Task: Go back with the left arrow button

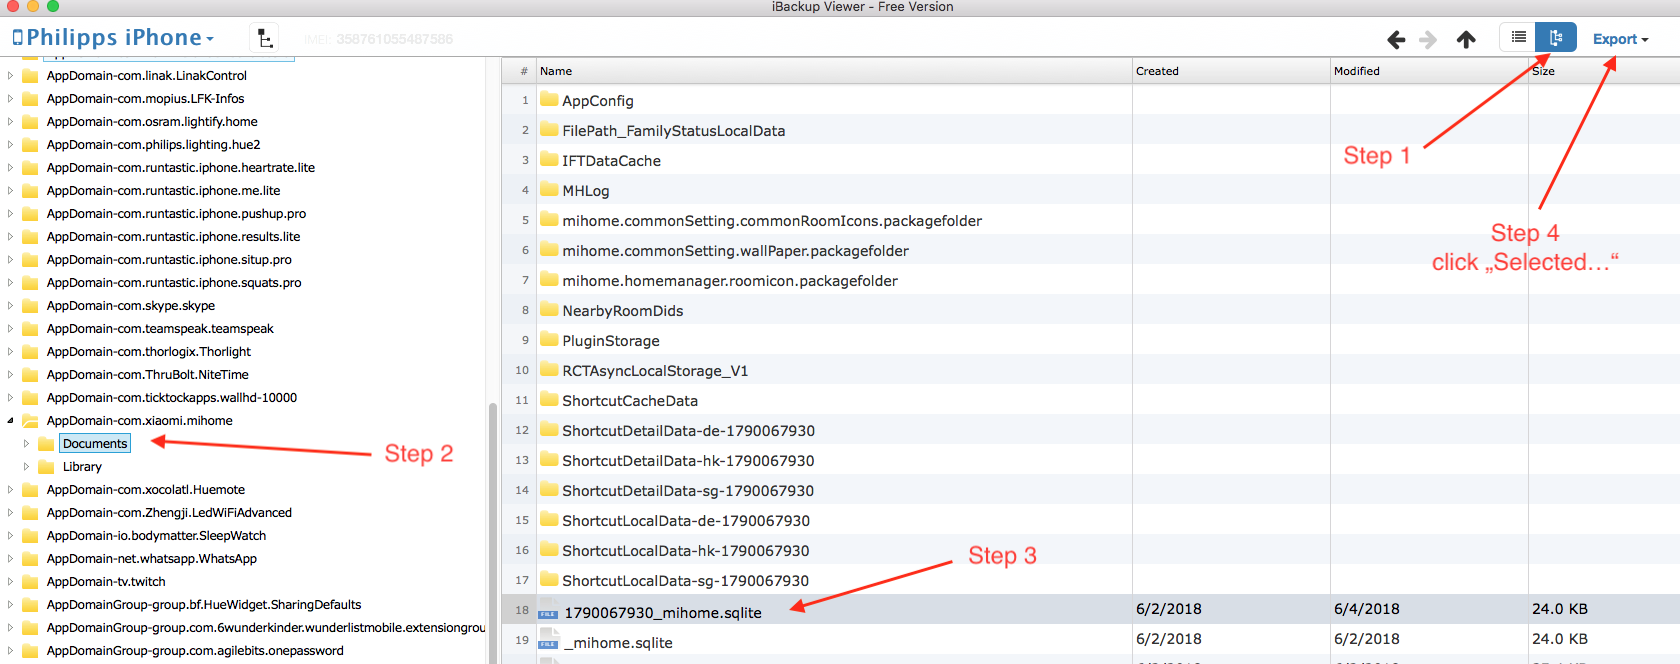Action: 1396,40
